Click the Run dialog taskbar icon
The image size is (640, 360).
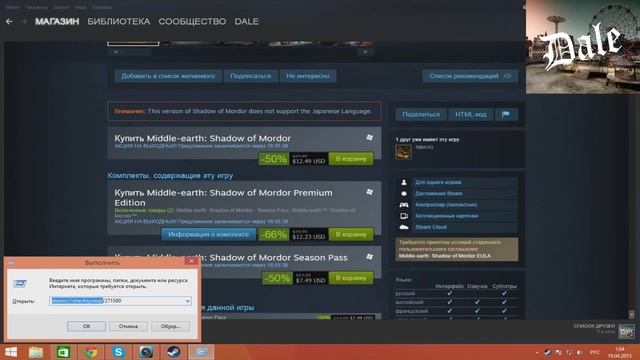click(201, 352)
